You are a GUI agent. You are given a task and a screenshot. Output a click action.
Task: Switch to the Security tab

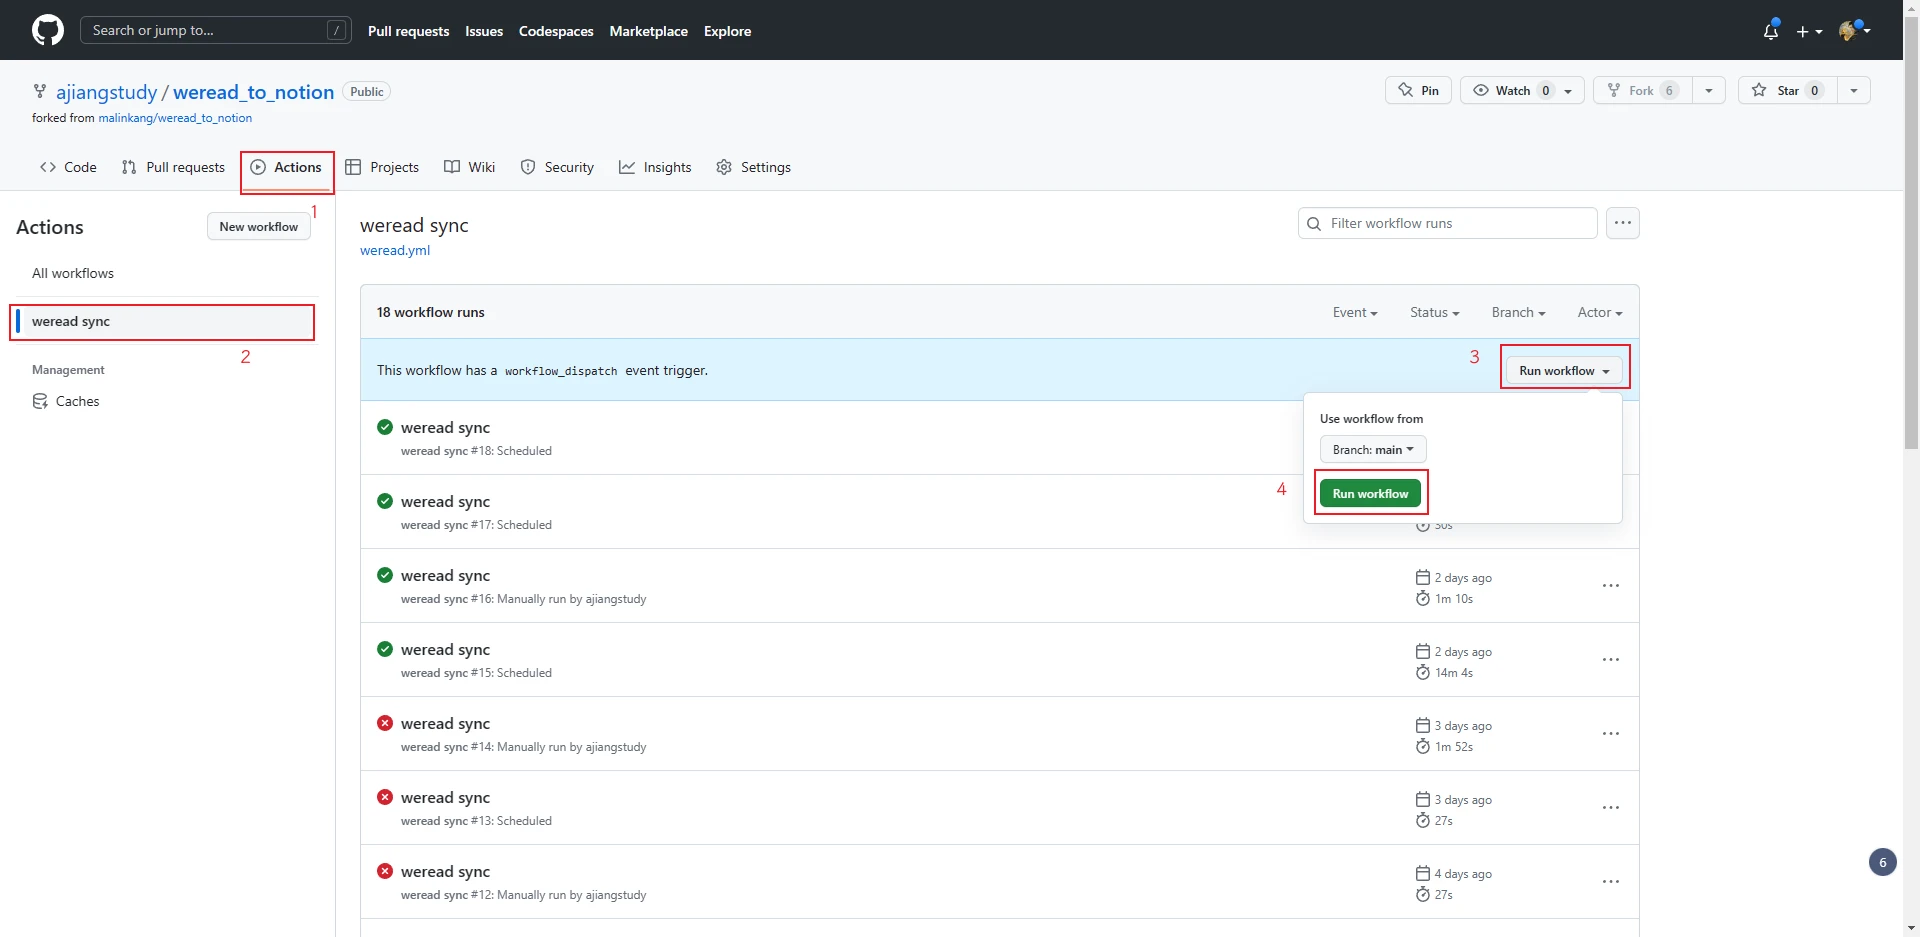557,167
